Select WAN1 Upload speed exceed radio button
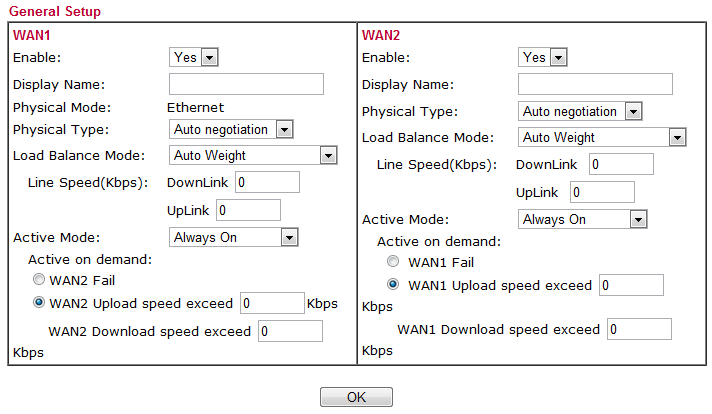The width and height of the screenshot is (712, 414). click(394, 286)
